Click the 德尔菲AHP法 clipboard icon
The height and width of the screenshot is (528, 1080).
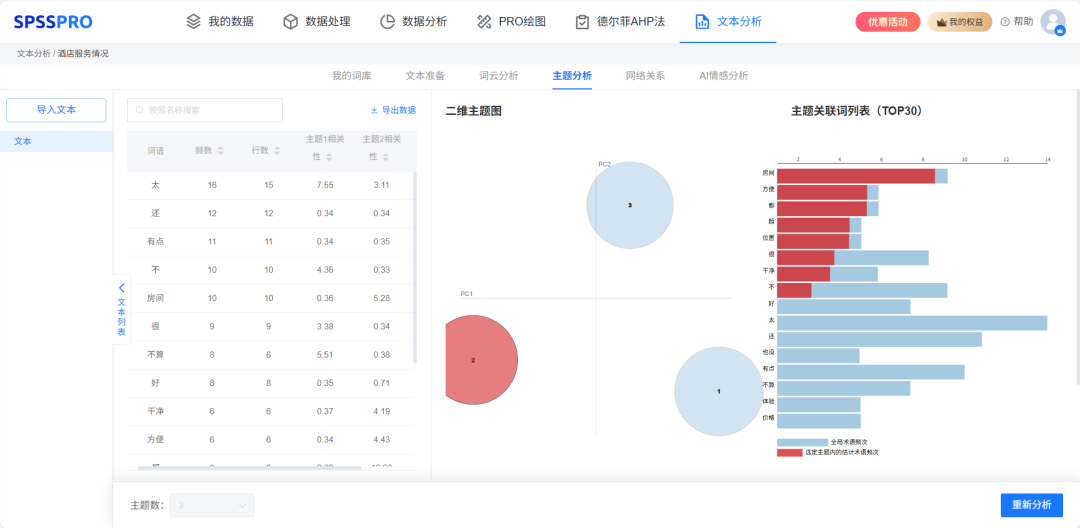click(582, 22)
